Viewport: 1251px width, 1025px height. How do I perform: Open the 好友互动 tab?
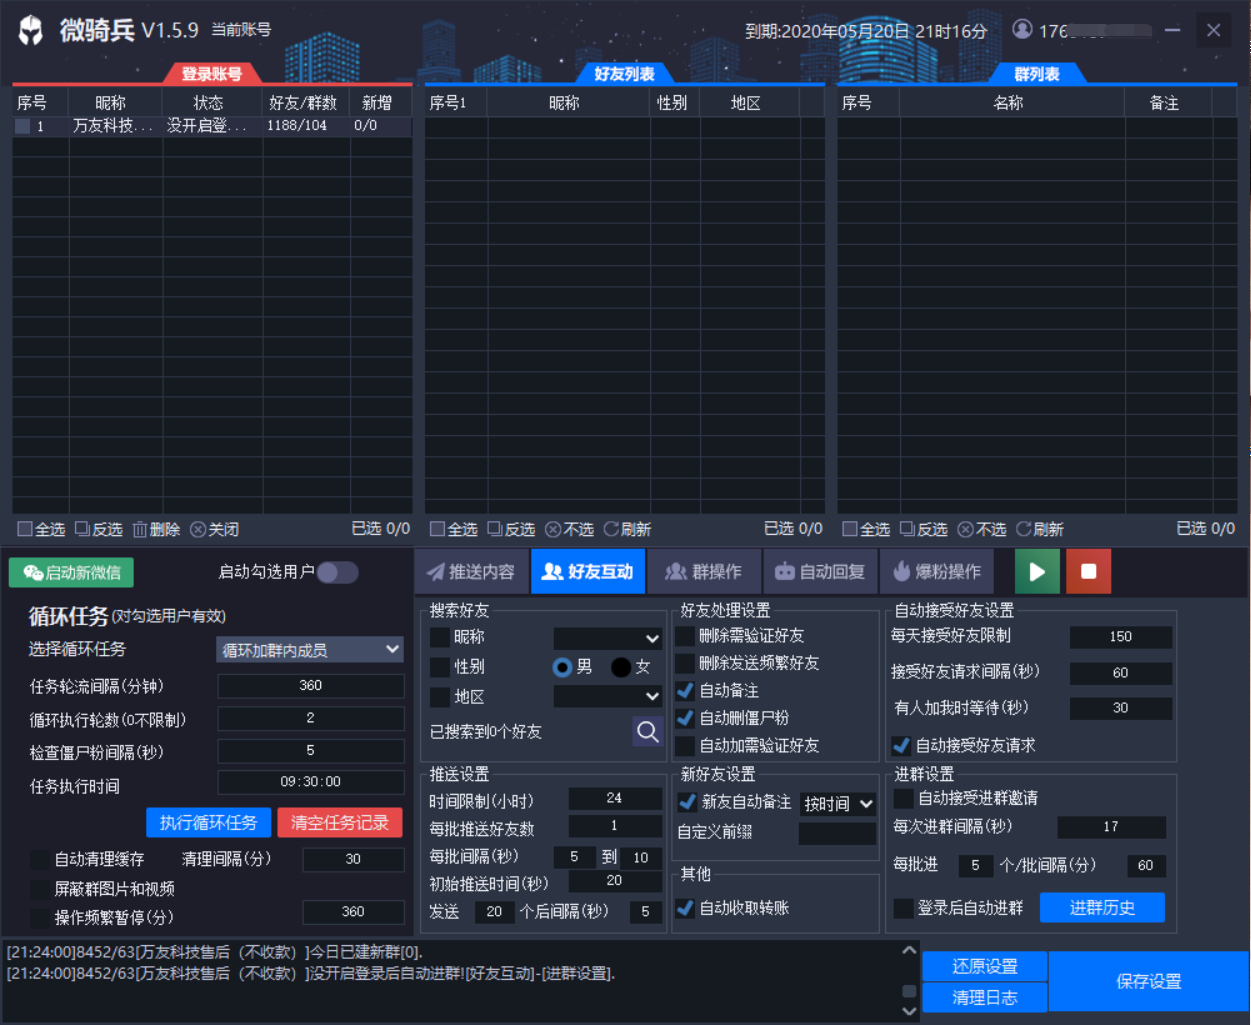(x=587, y=572)
